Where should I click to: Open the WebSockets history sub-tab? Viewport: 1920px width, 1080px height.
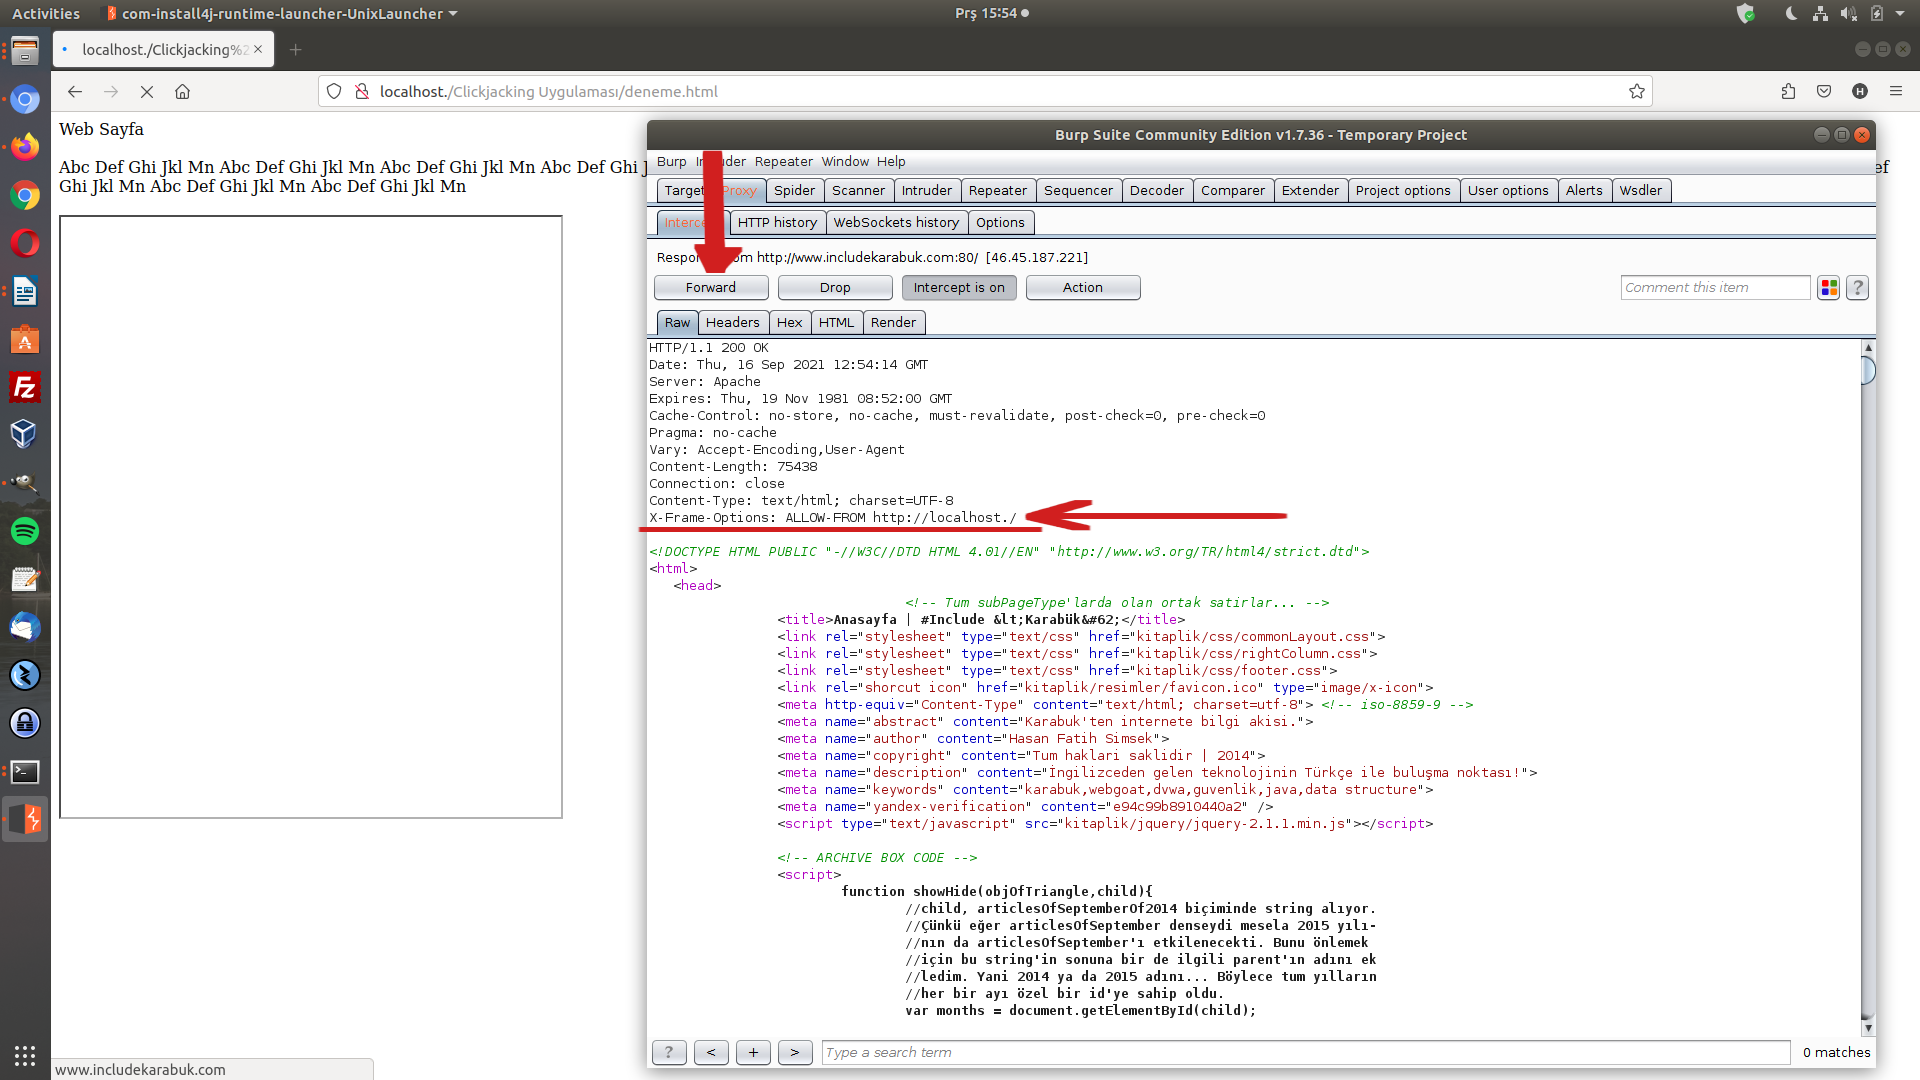click(x=896, y=223)
